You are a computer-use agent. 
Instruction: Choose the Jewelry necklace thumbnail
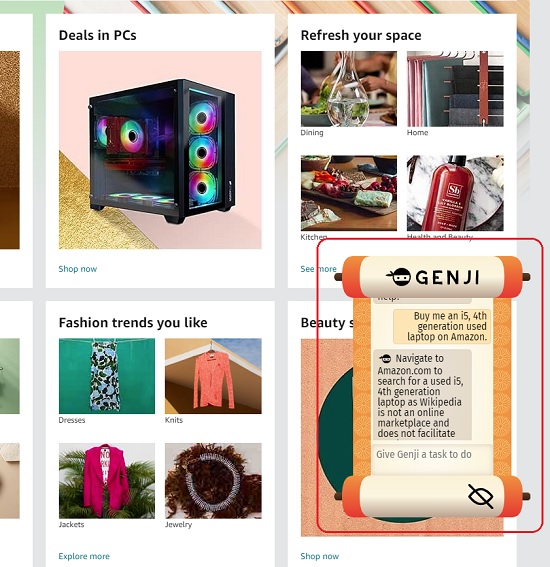pyautogui.click(x=213, y=481)
